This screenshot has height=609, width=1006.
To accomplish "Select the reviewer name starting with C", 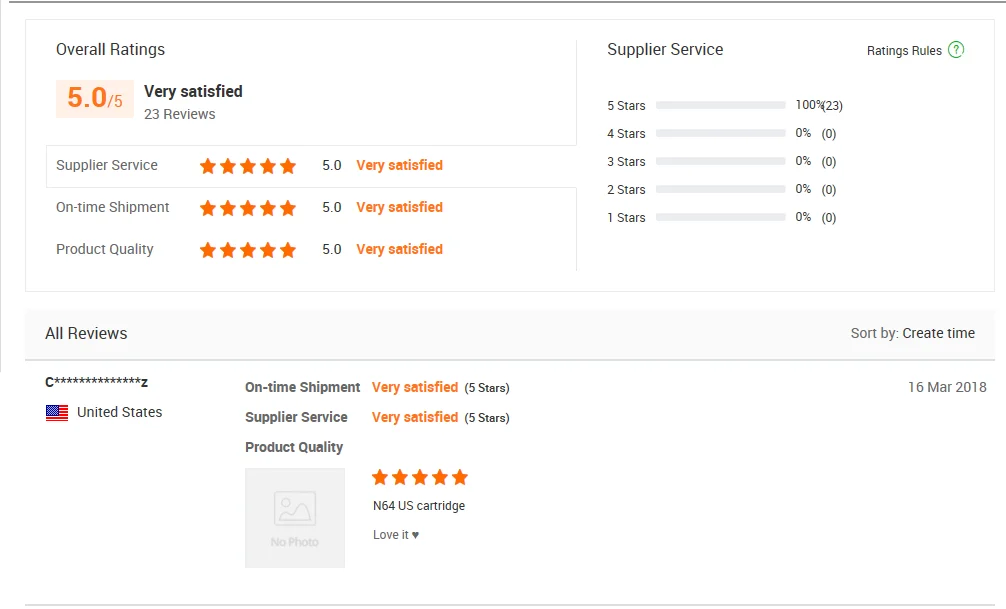I will pyautogui.click(x=96, y=382).
